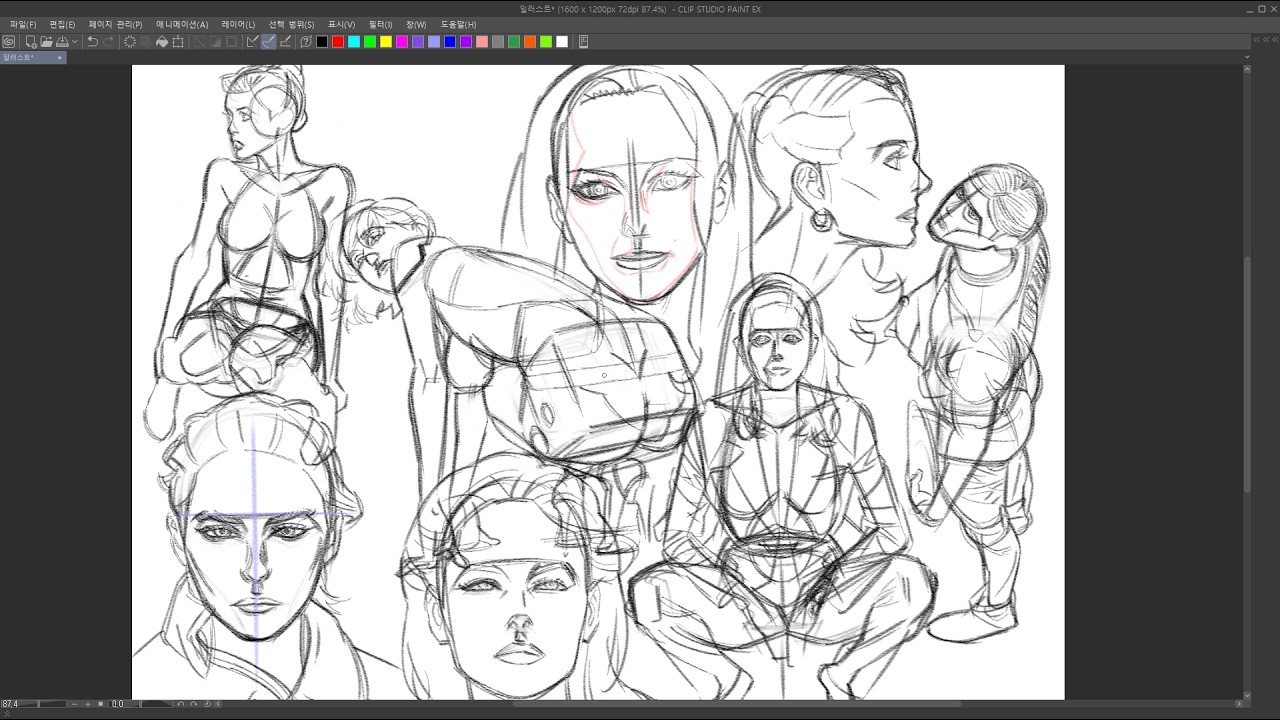Open the 레이어(L) menu
Viewport: 1280px width, 720px height.
click(x=238, y=24)
